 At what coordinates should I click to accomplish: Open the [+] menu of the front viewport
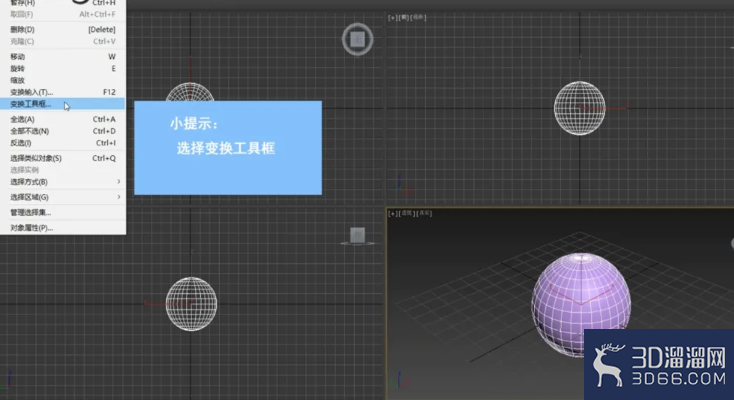pyautogui.click(x=392, y=18)
